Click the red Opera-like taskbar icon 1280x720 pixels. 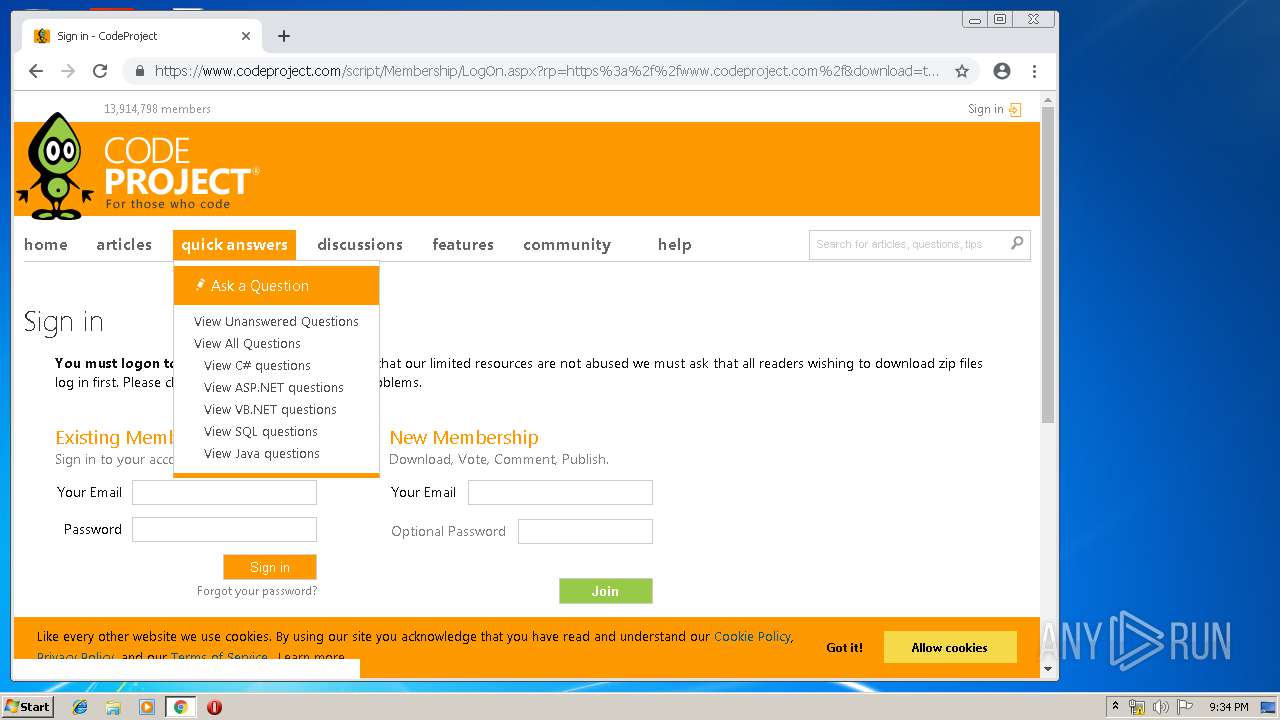click(214, 707)
